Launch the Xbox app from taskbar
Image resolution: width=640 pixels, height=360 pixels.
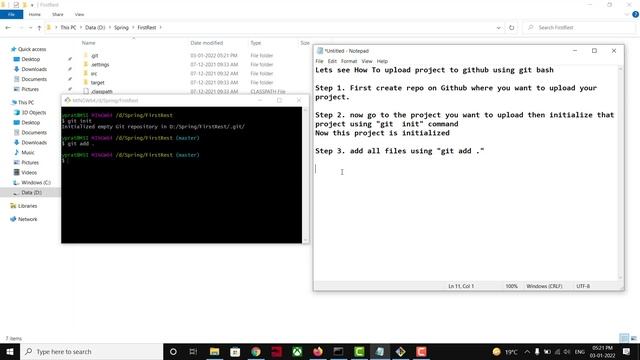[297, 351]
